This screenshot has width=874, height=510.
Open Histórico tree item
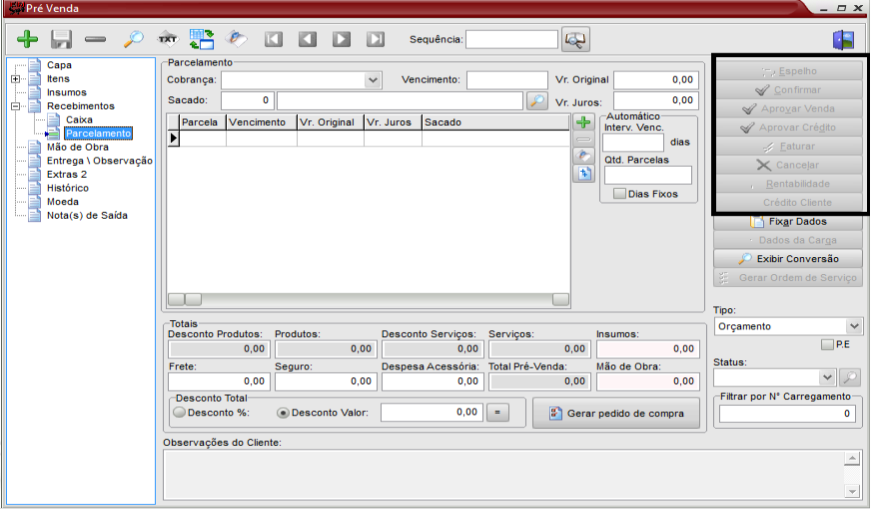pos(67,188)
